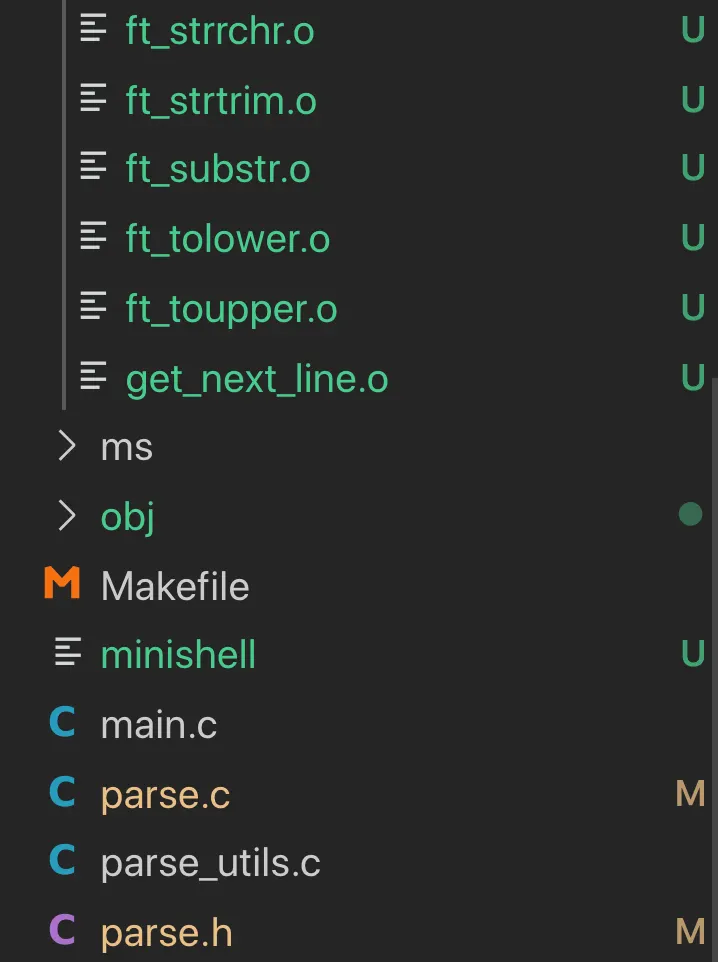Expand the ms folder chevron
The image size is (718, 962).
(67, 446)
